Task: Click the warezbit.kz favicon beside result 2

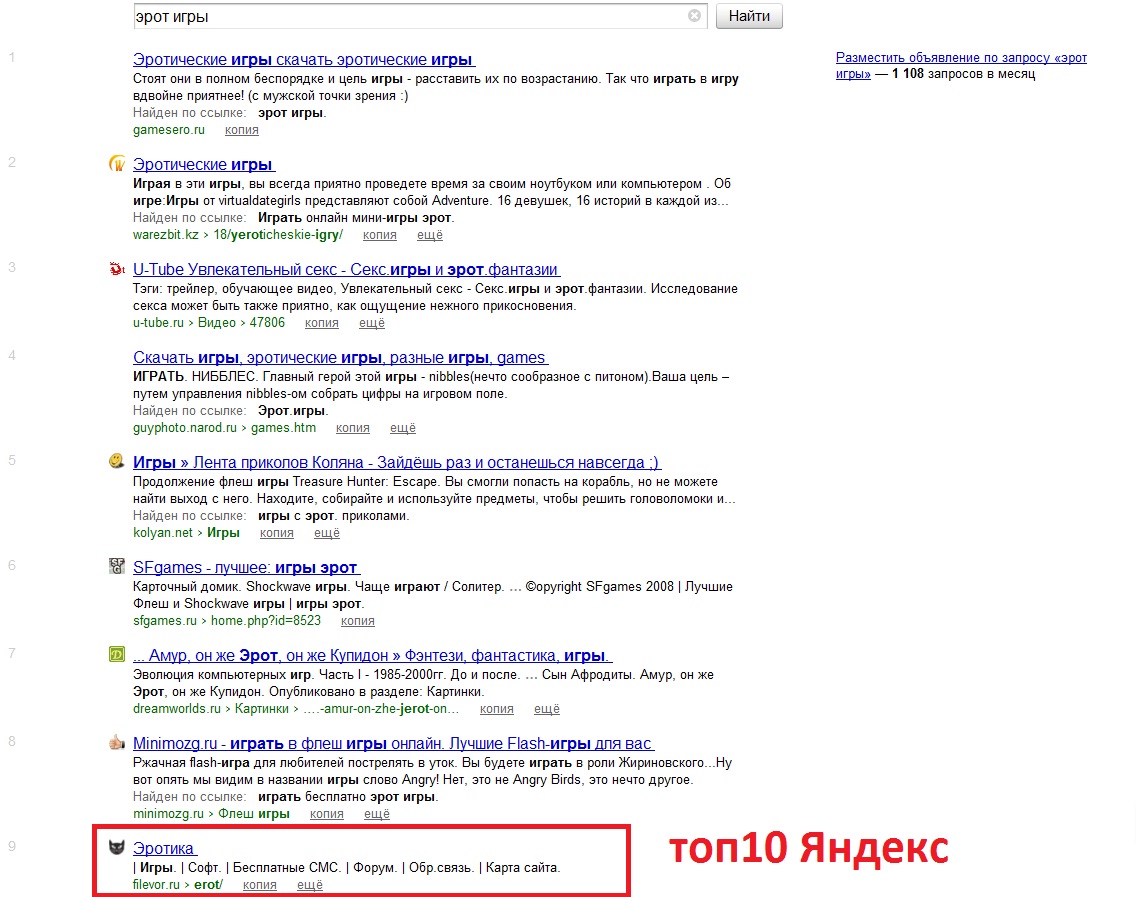Action: tap(117, 164)
